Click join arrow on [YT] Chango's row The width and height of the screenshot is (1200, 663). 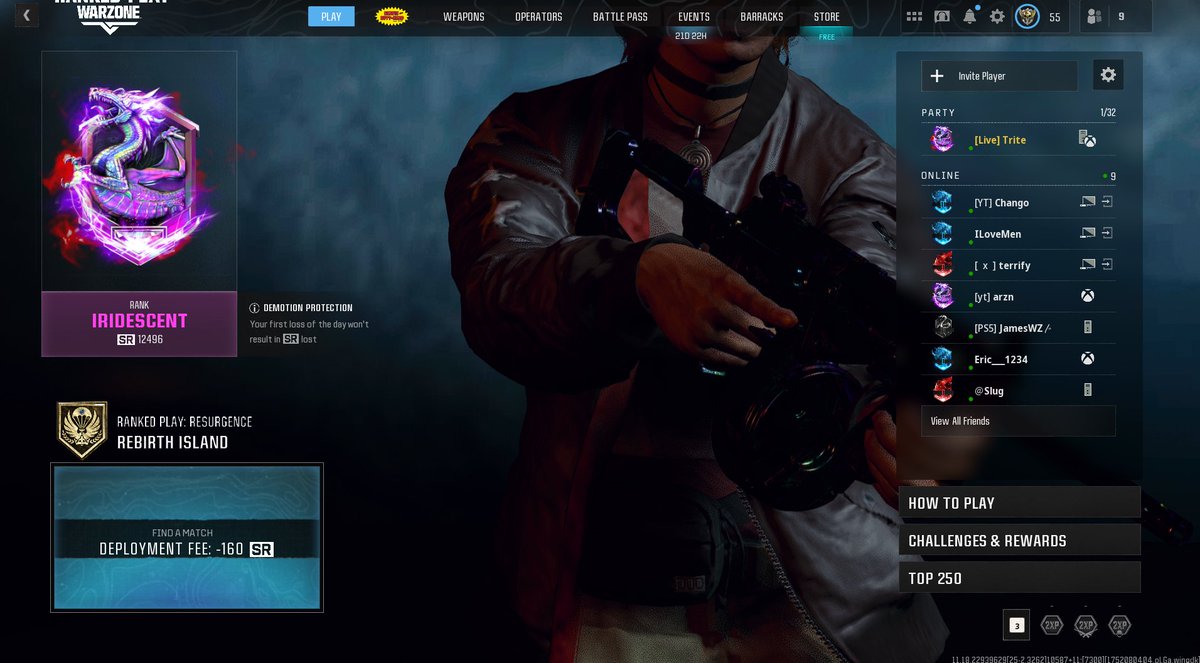(1107, 202)
